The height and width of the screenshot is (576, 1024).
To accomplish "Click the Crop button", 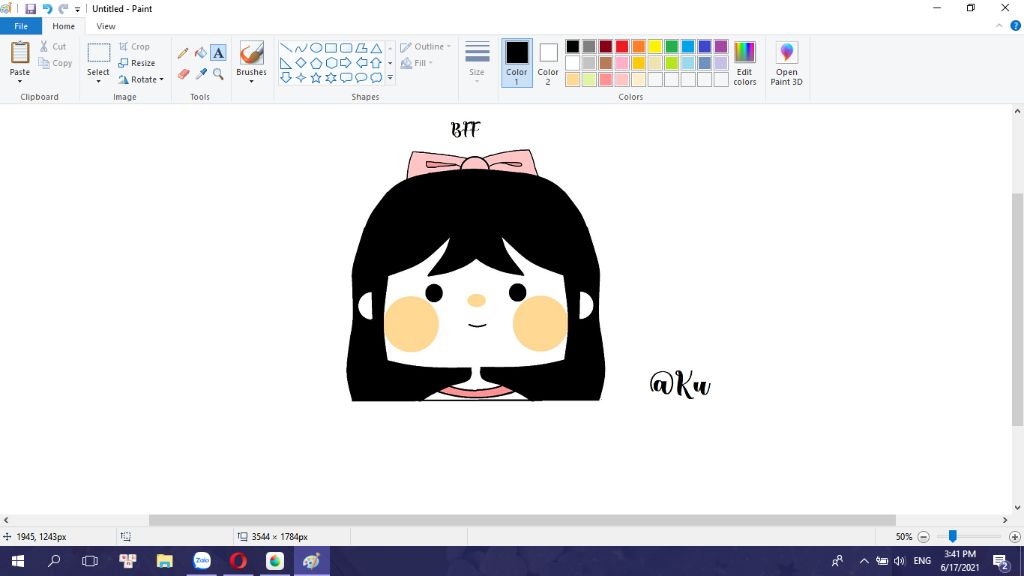I will coord(135,46).
